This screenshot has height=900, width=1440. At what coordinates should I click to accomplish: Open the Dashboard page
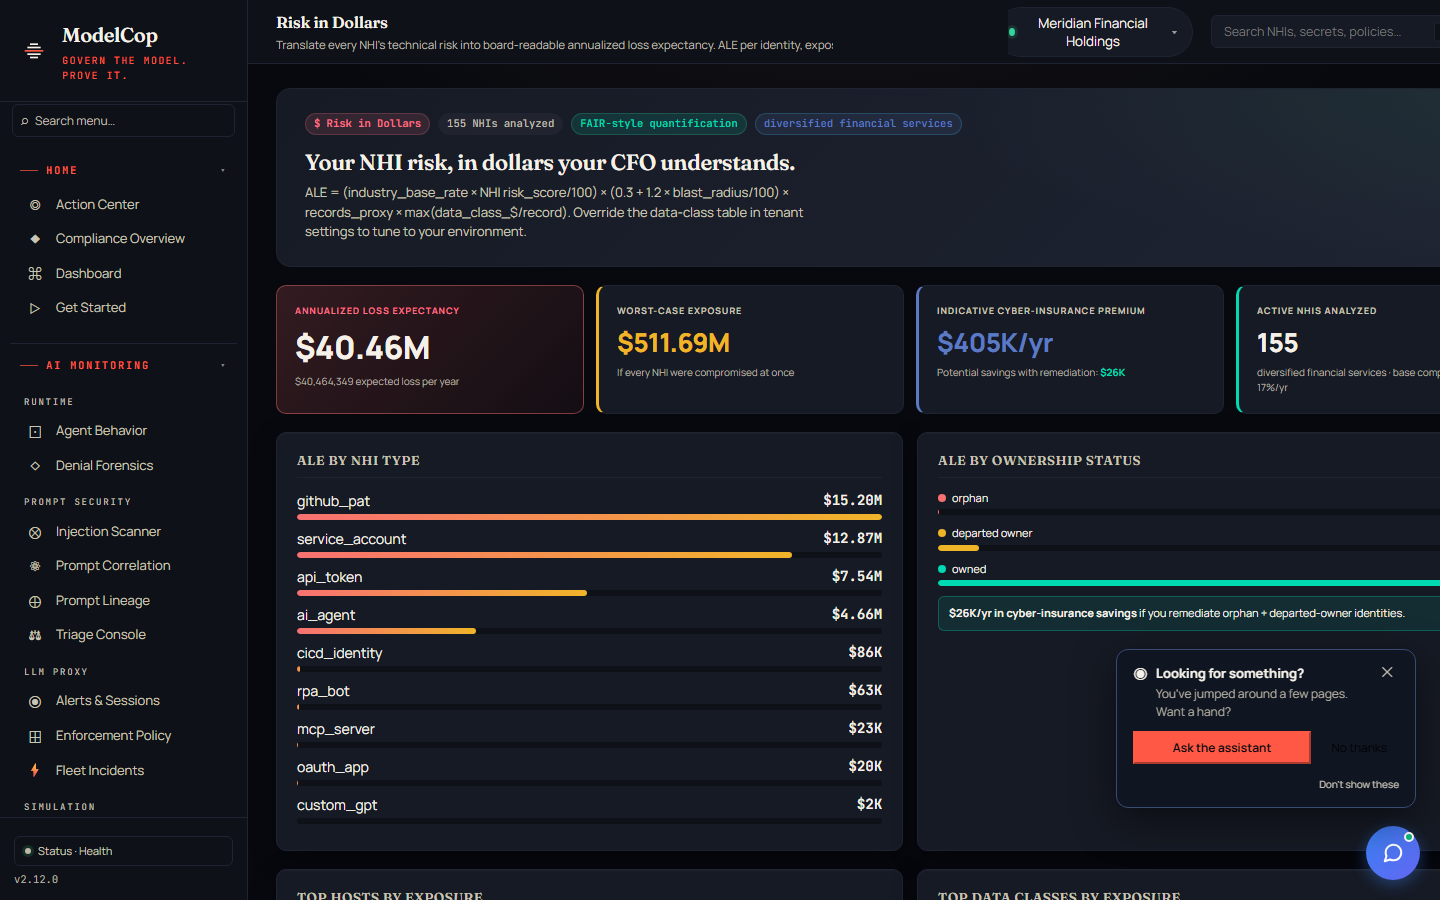point(88,274)
